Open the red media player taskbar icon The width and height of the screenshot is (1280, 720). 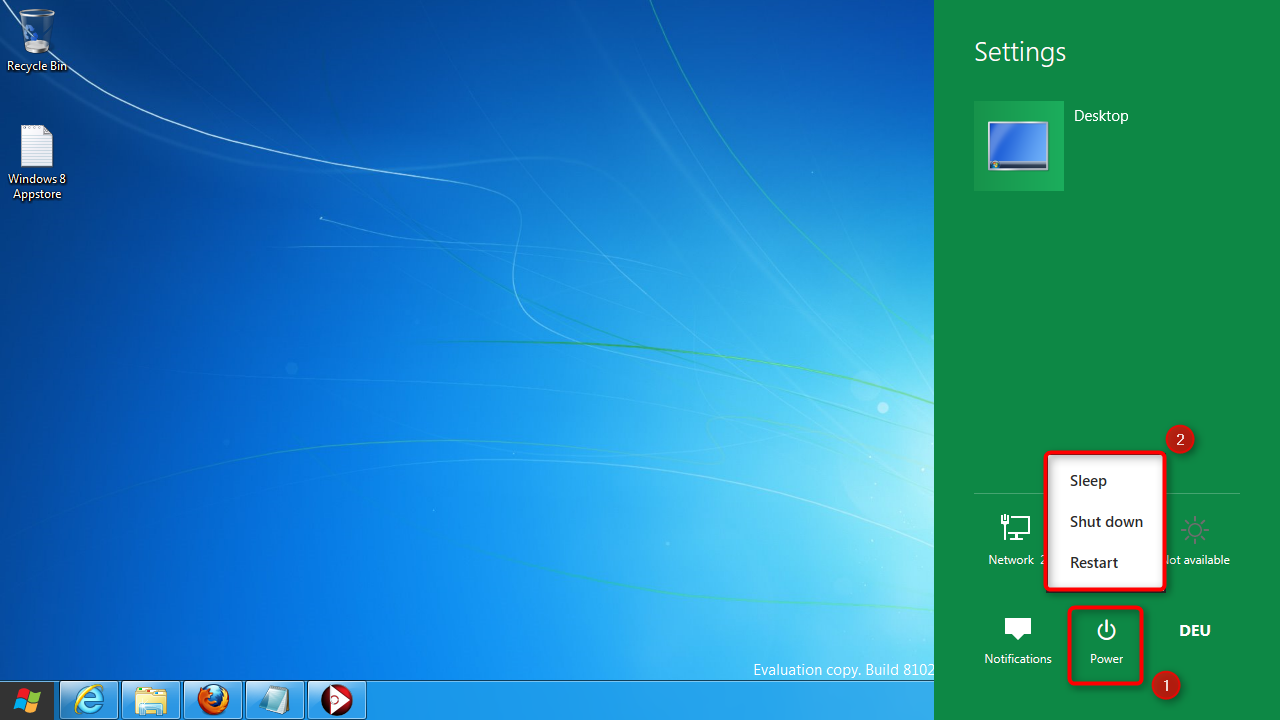pos(336,700)
